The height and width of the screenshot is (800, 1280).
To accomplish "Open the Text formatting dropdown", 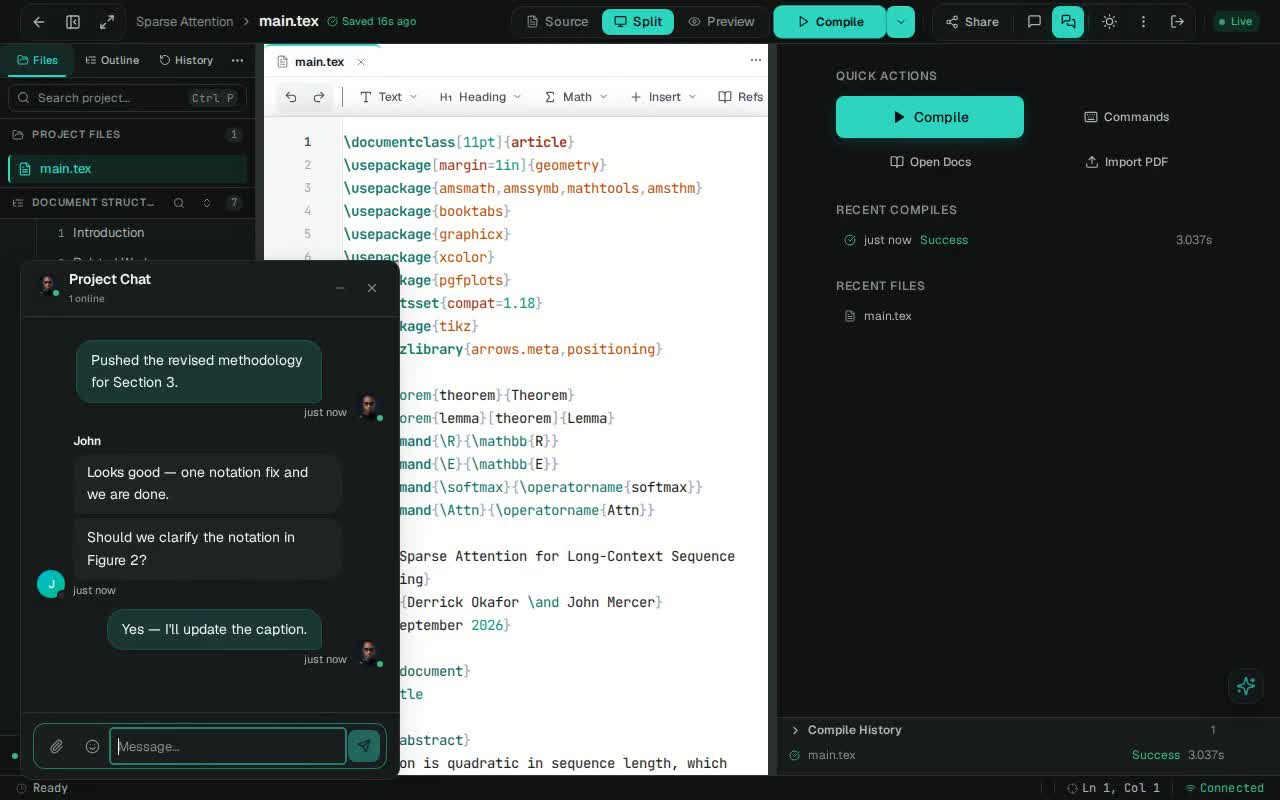I will click(x=389, y=97).
